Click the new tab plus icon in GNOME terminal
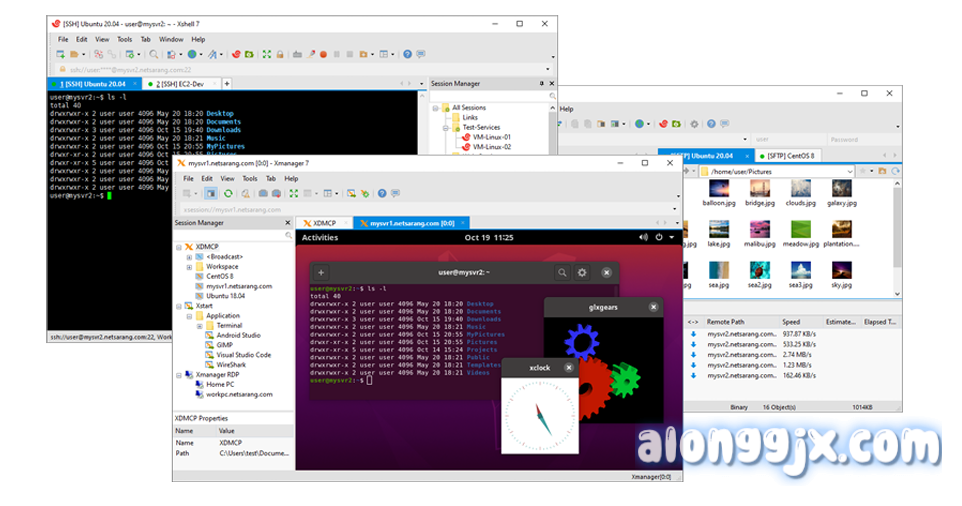Viewport: 962px width, 506px height. 321,272
